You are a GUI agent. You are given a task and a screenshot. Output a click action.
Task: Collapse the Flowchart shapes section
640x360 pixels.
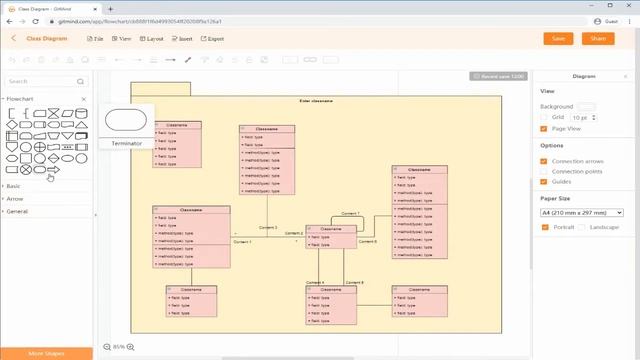(20, 99)
